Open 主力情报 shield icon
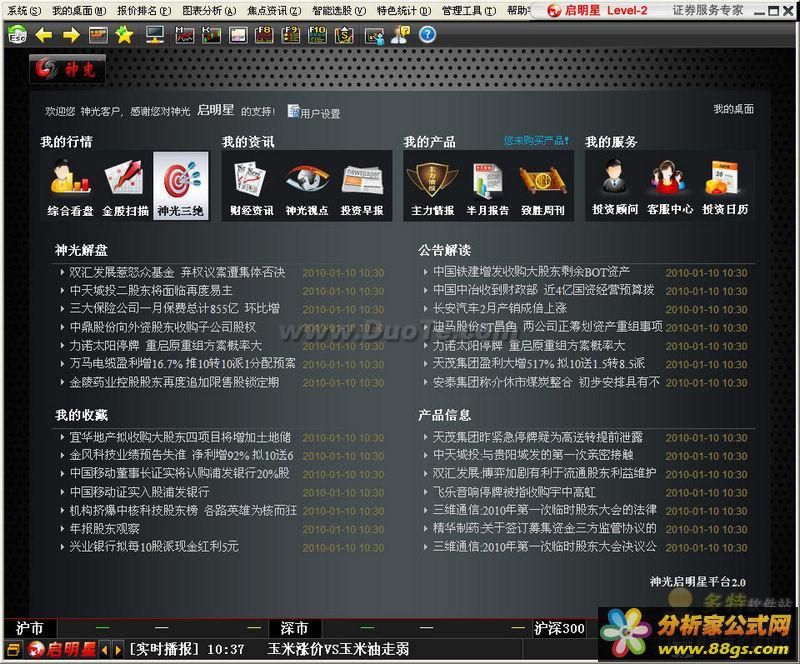Viewport: 800px width, 664px height. [x=433, y=187]
